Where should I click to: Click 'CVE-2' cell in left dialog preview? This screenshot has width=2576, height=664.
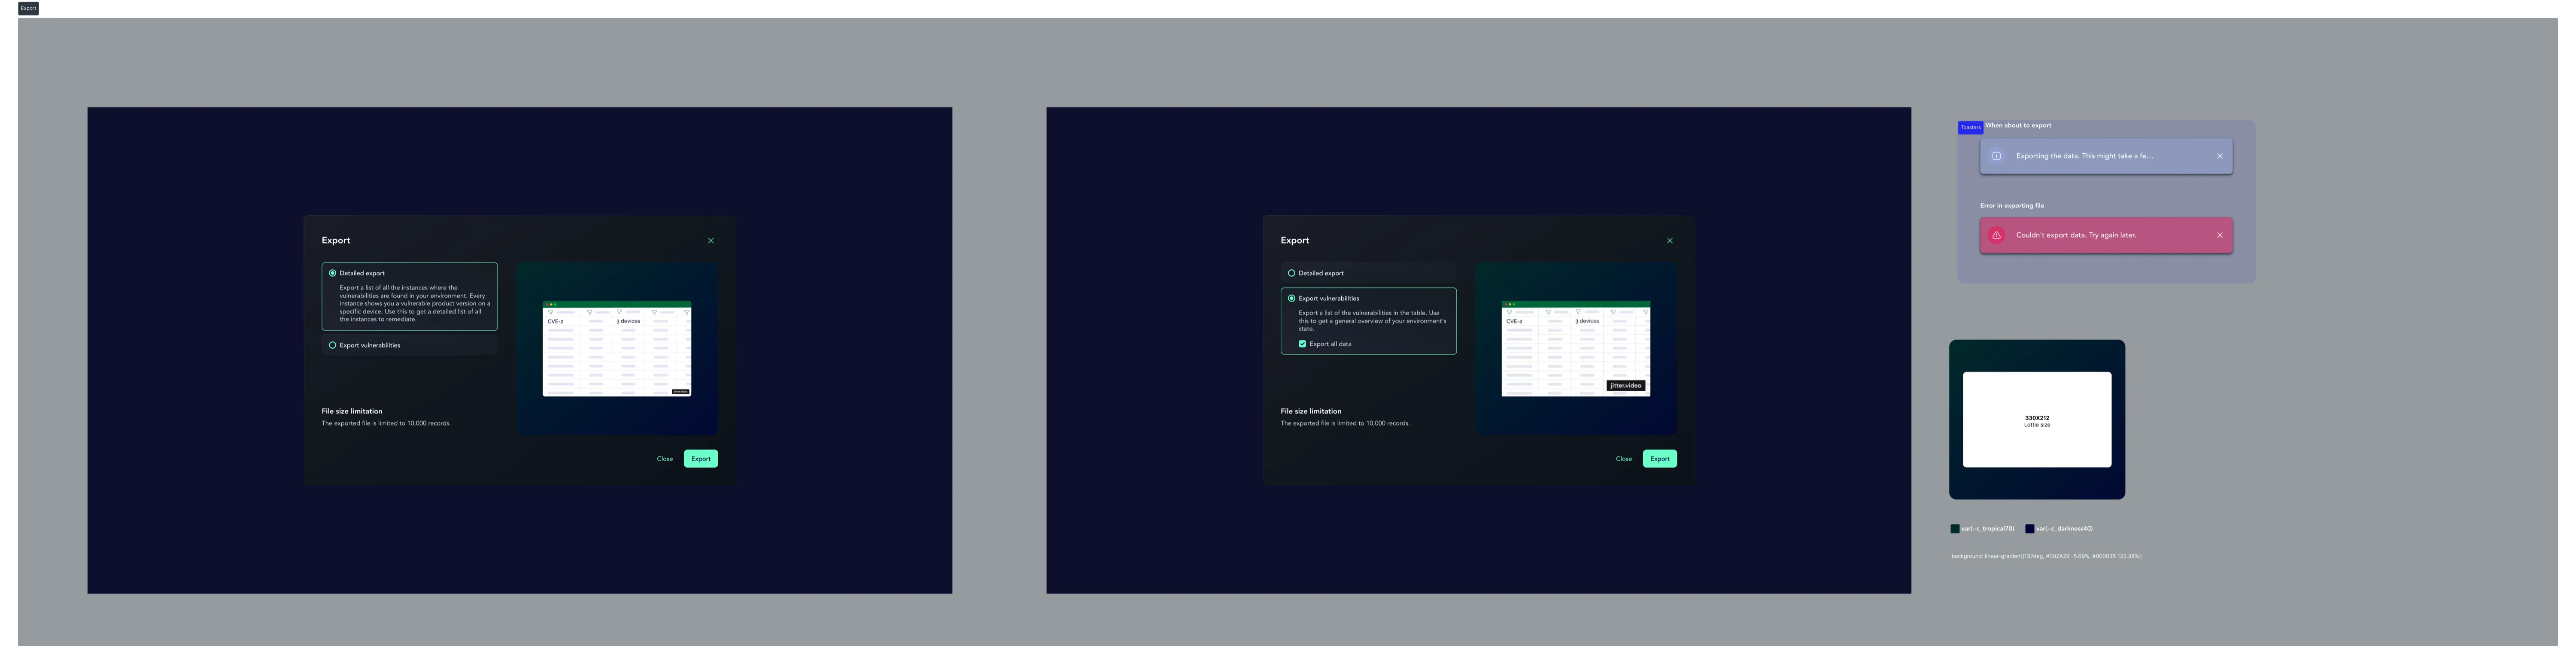[555, 322]
